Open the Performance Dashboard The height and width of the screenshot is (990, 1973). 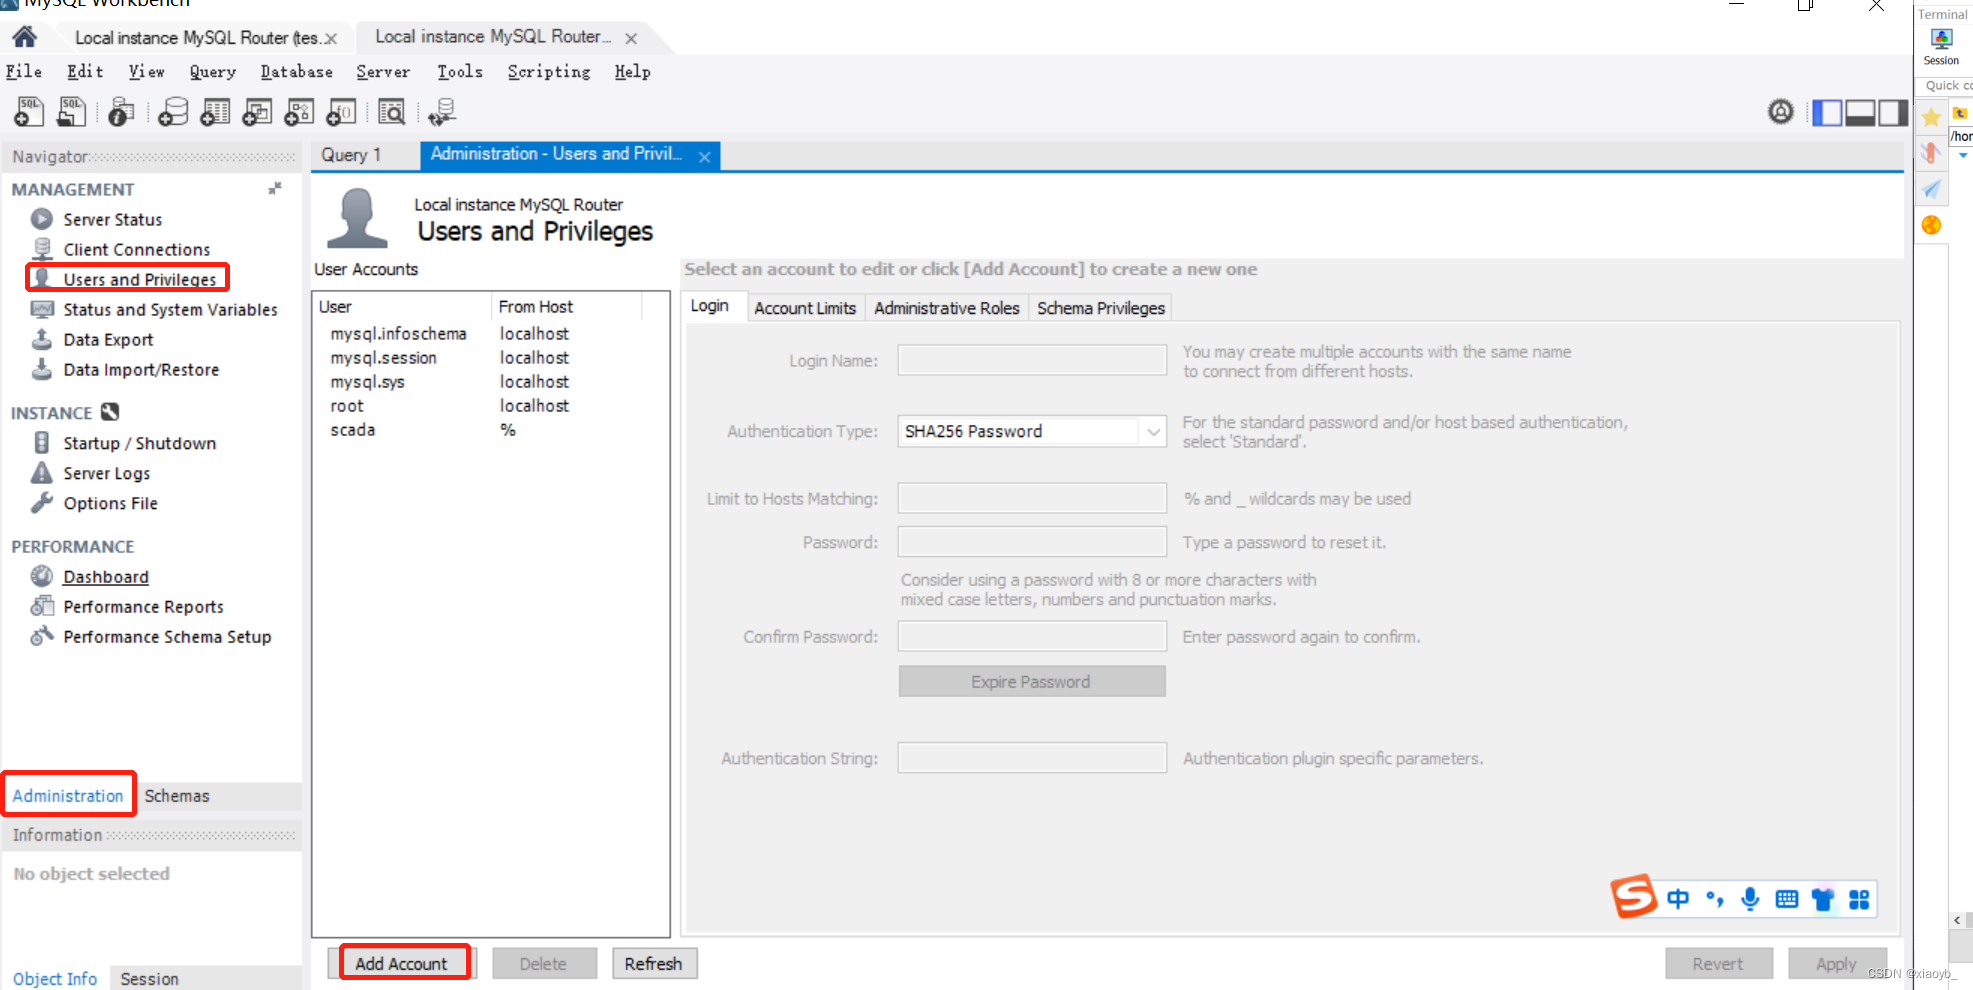[105, 576]
